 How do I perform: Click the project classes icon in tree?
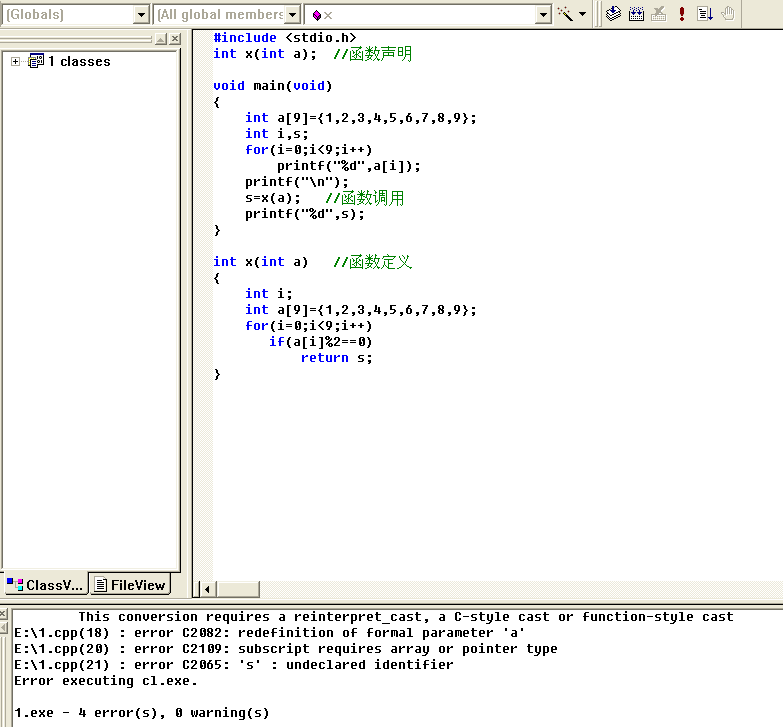[x=36, y=61]
